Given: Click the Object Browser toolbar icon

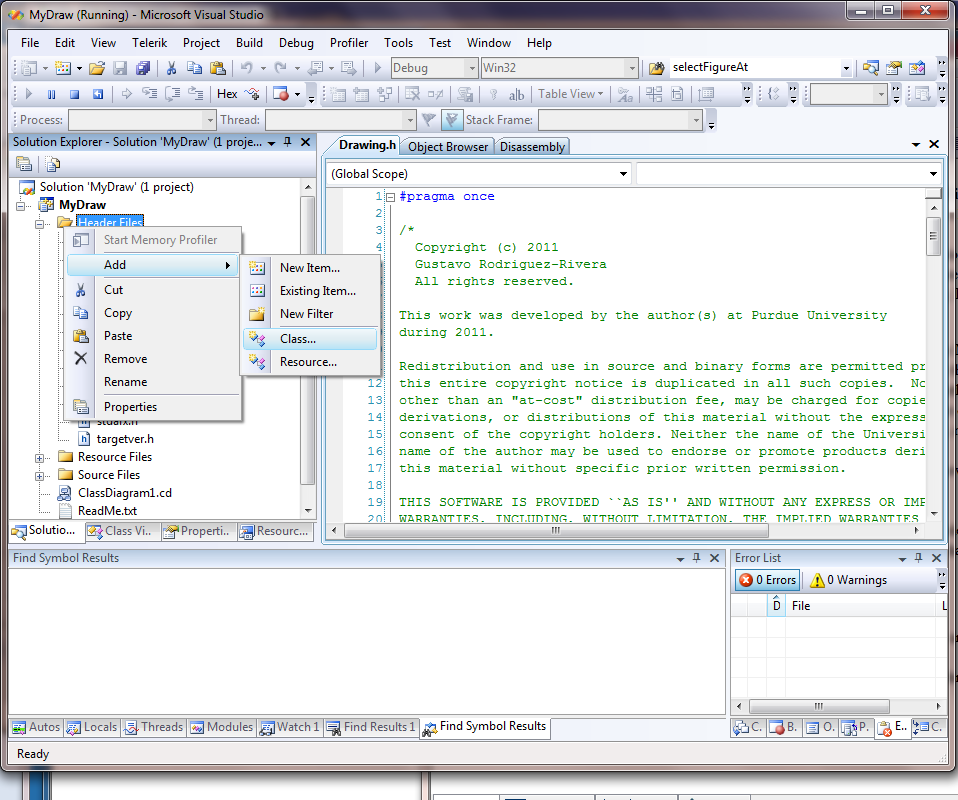Looking at the screenshot, I should click(917, 68).
